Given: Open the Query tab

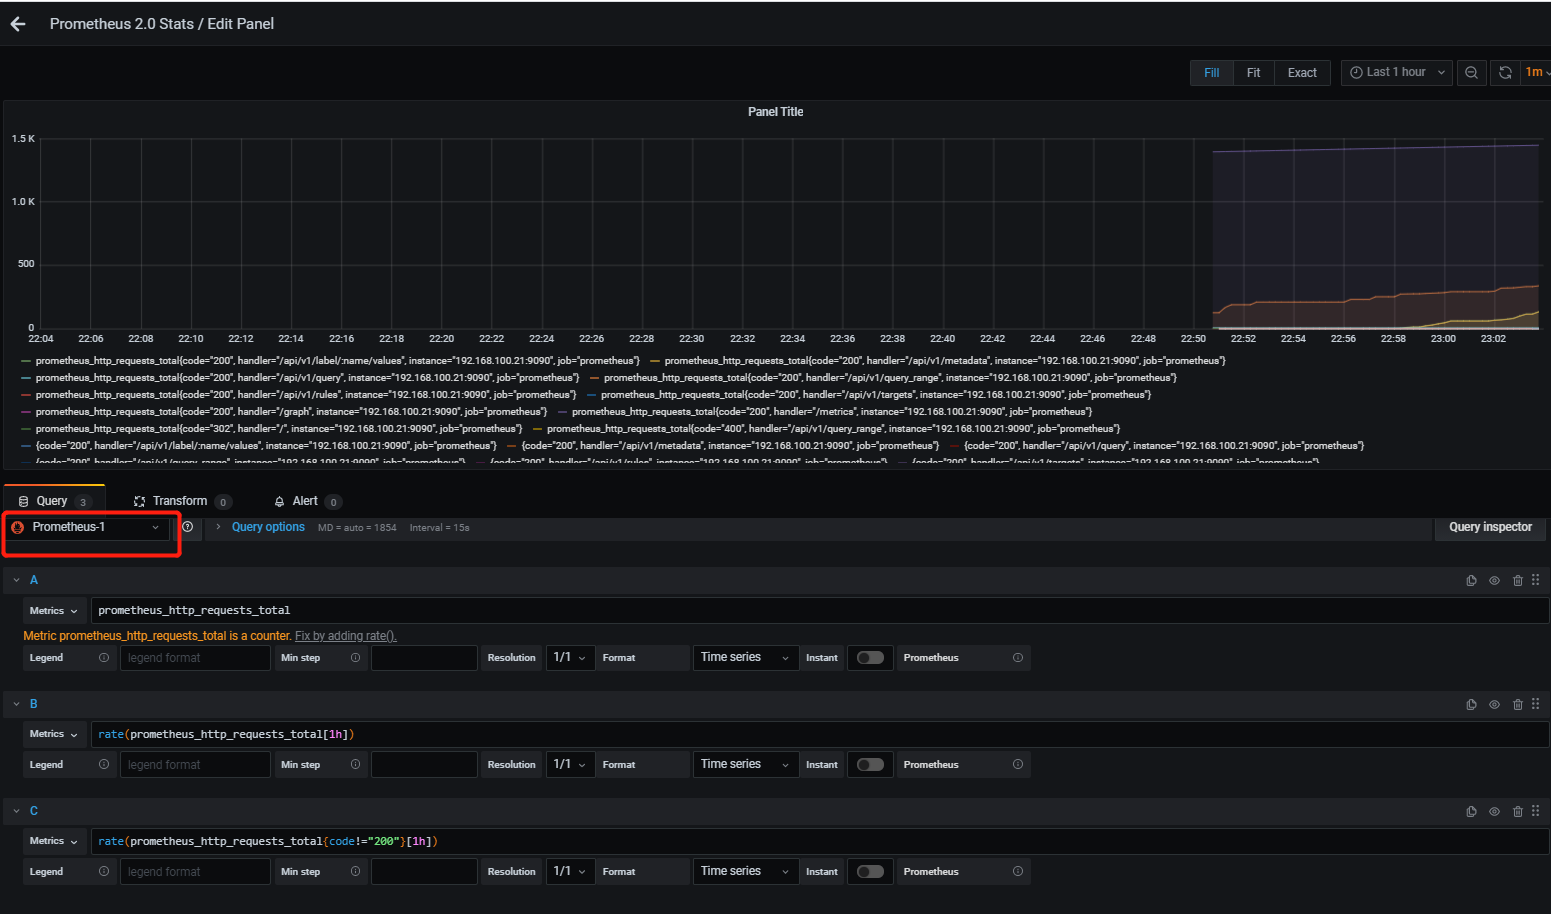Looking at the screenshot, I should (x=54, y=501).
